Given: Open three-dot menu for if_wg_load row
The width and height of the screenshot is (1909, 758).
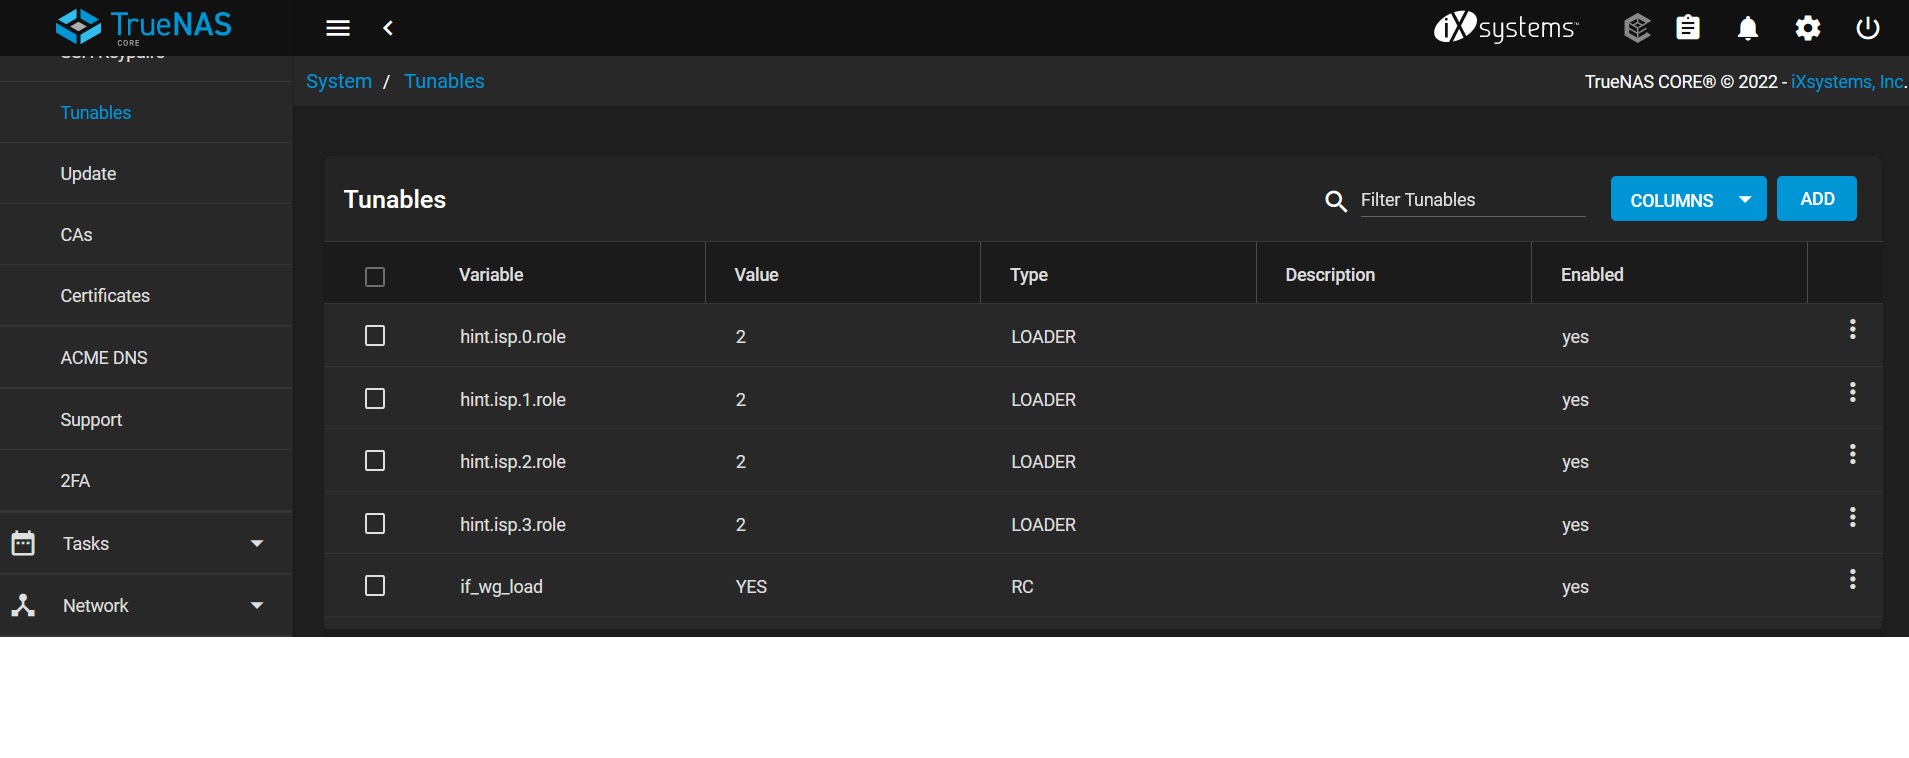Looking at the screenshot, I should 1853,580.
